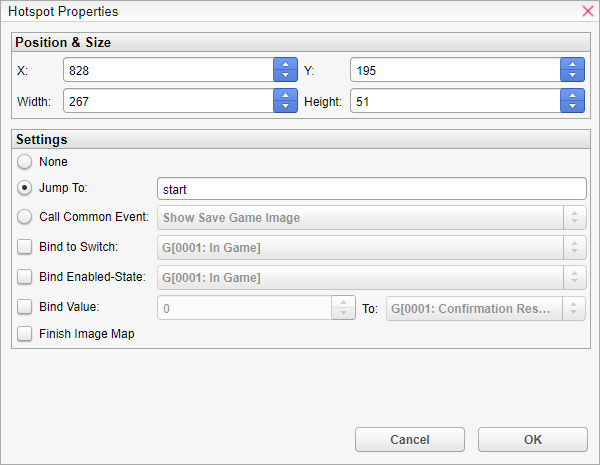Tick the Bind Enabled-State checkbox
The width and height of the screenshot is (600, 465).
25,277
